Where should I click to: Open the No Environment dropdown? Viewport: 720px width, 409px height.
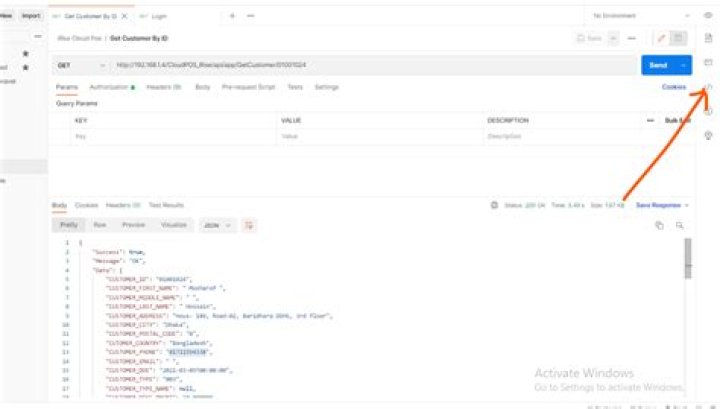(641, 16)
